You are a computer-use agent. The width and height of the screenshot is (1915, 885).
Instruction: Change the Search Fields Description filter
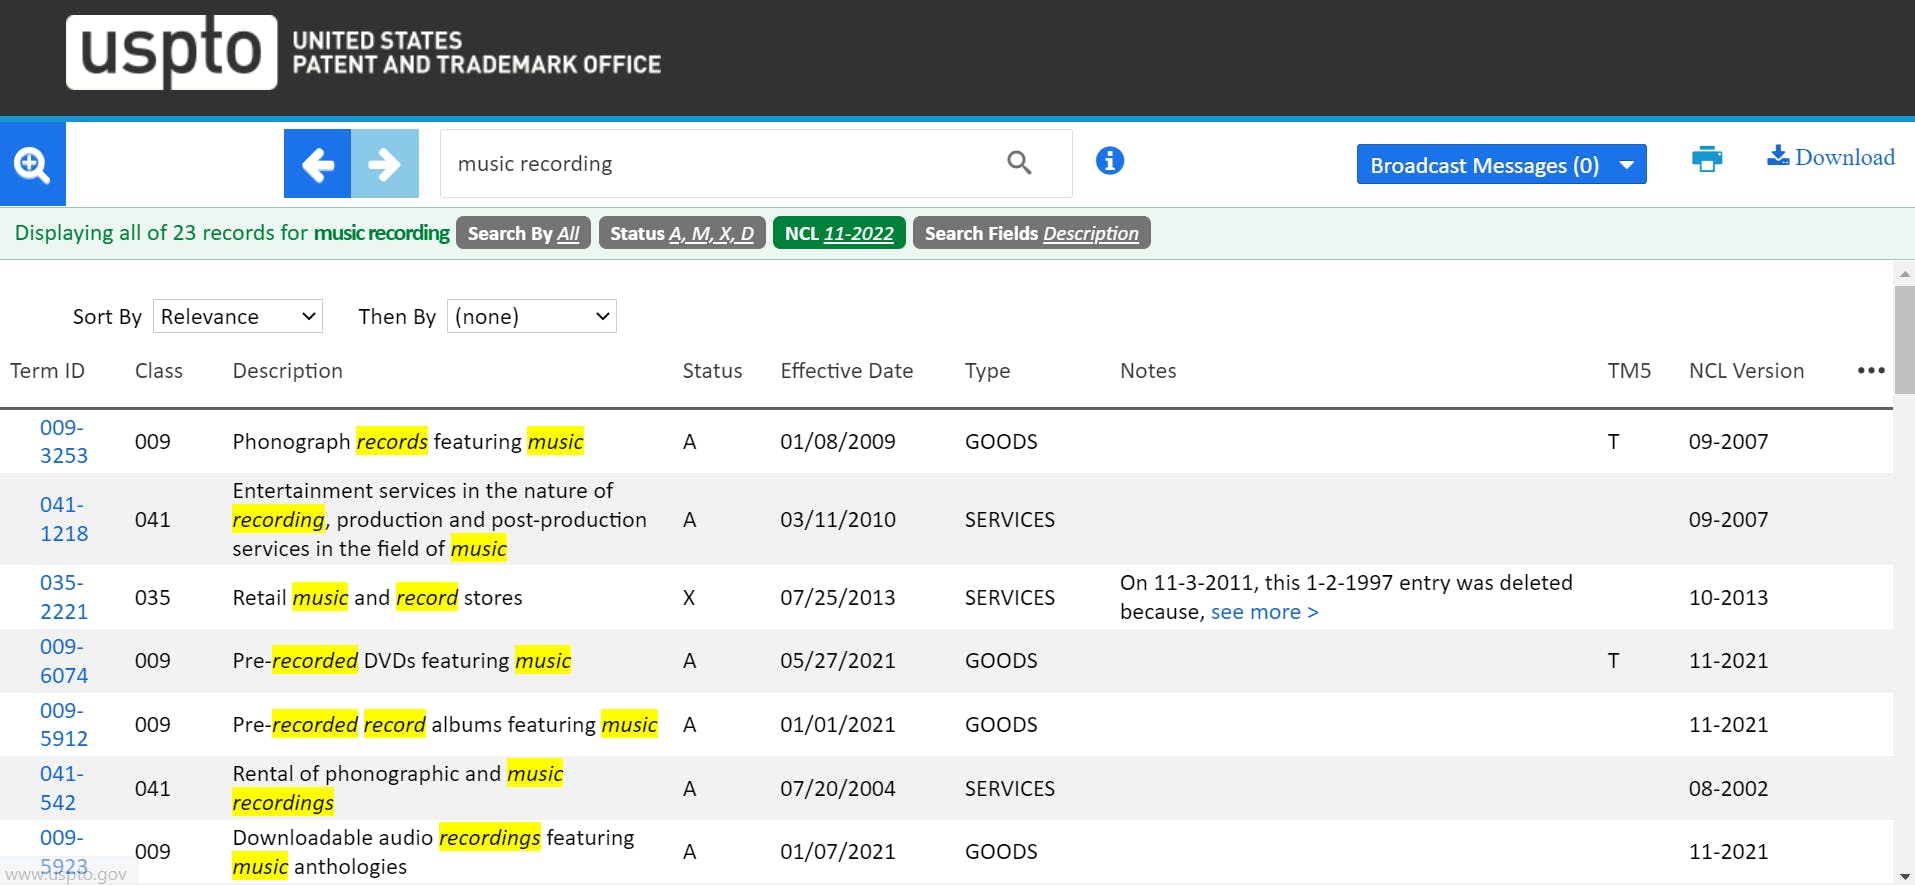[1031, 234]
